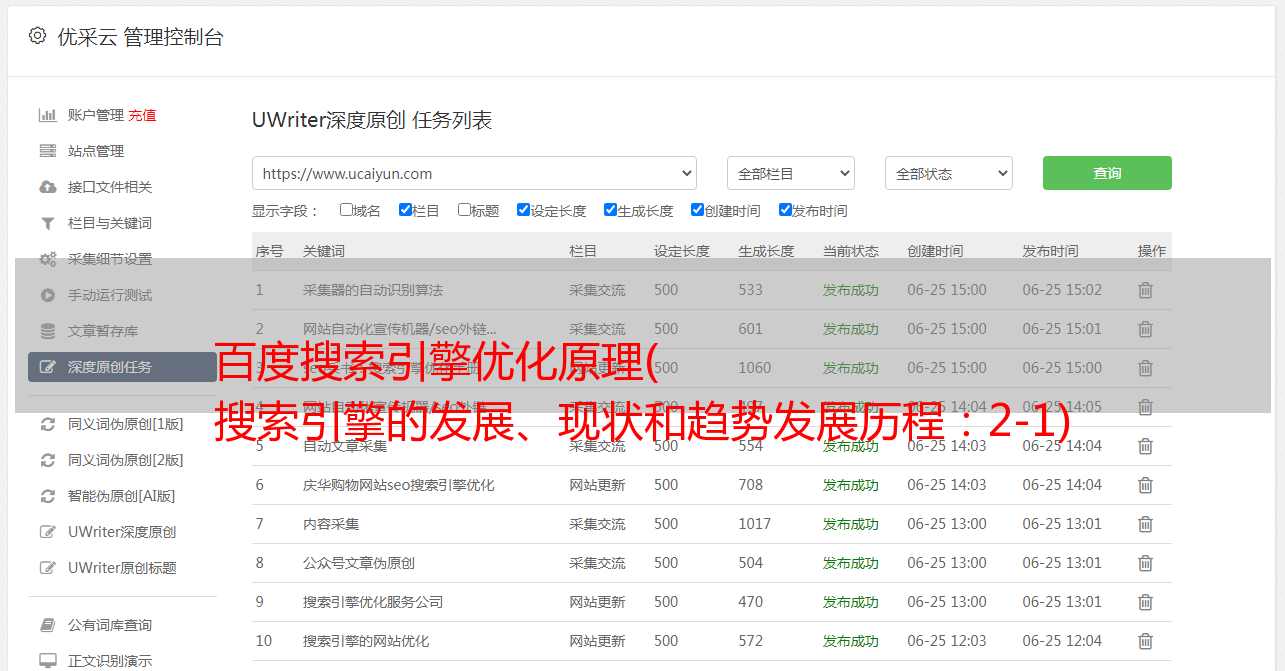Tick the 标题 display field checkbox

(x=464, y=210)
